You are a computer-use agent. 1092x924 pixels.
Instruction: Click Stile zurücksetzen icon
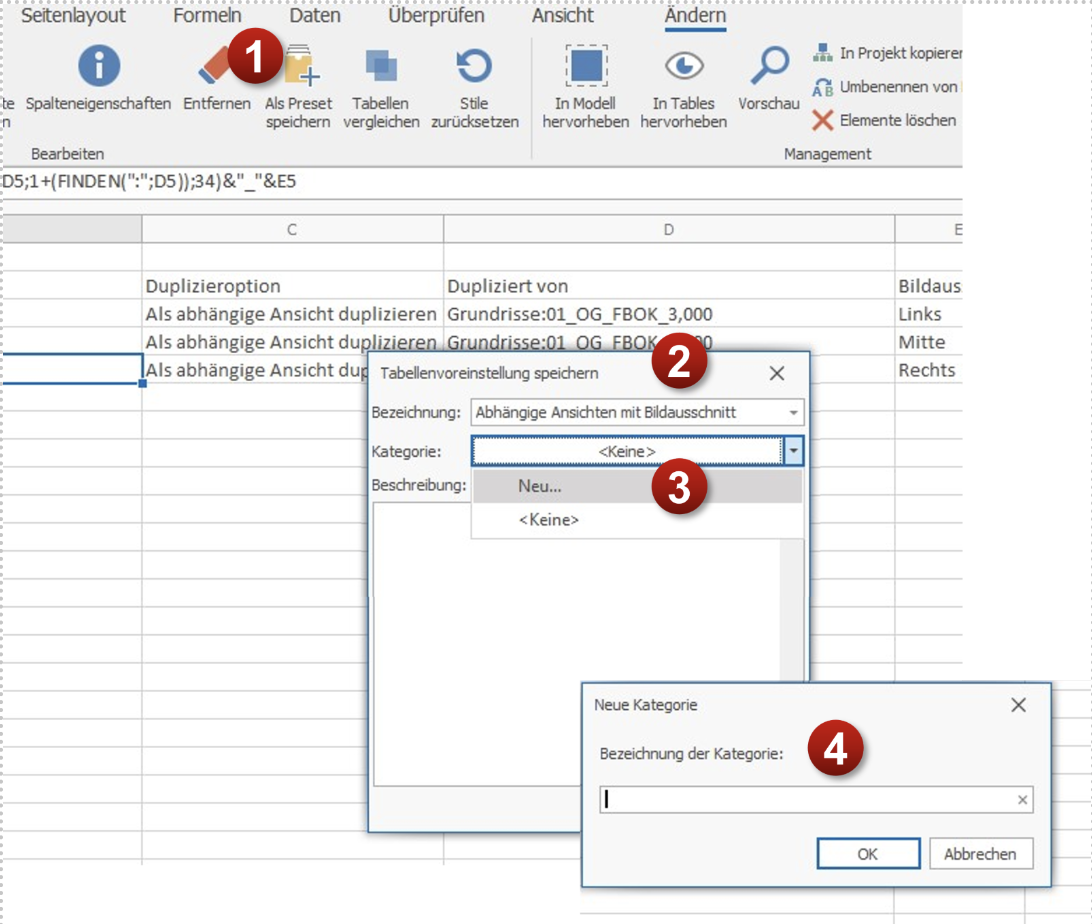(x=474, y=65)
